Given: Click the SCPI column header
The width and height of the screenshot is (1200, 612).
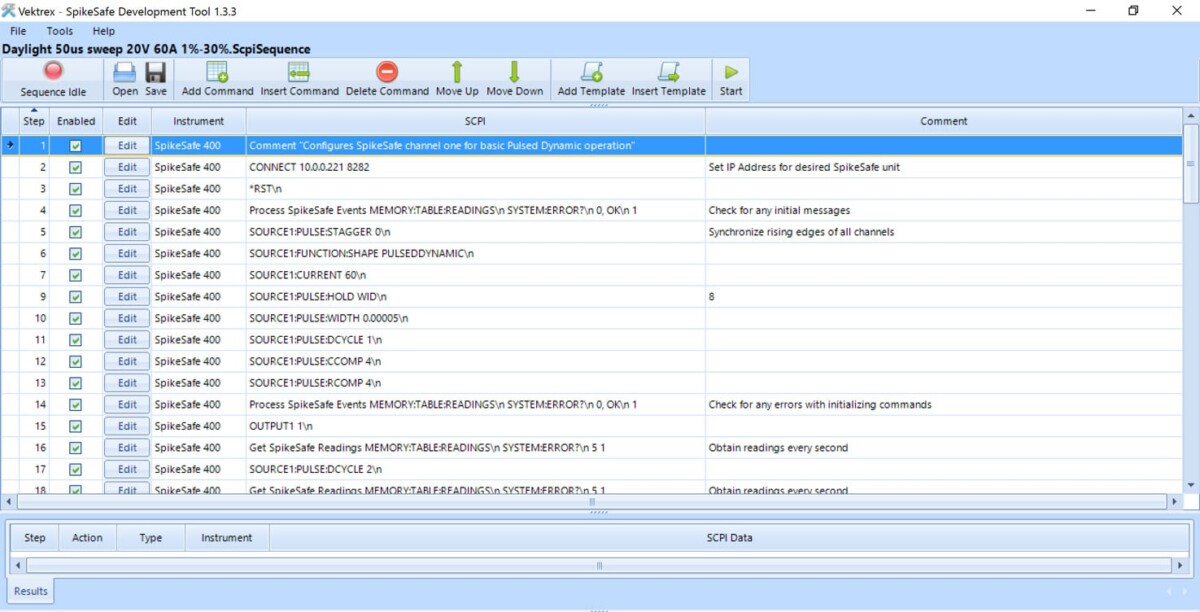Looking at the screenshot, I should click(x=475, y=121).
